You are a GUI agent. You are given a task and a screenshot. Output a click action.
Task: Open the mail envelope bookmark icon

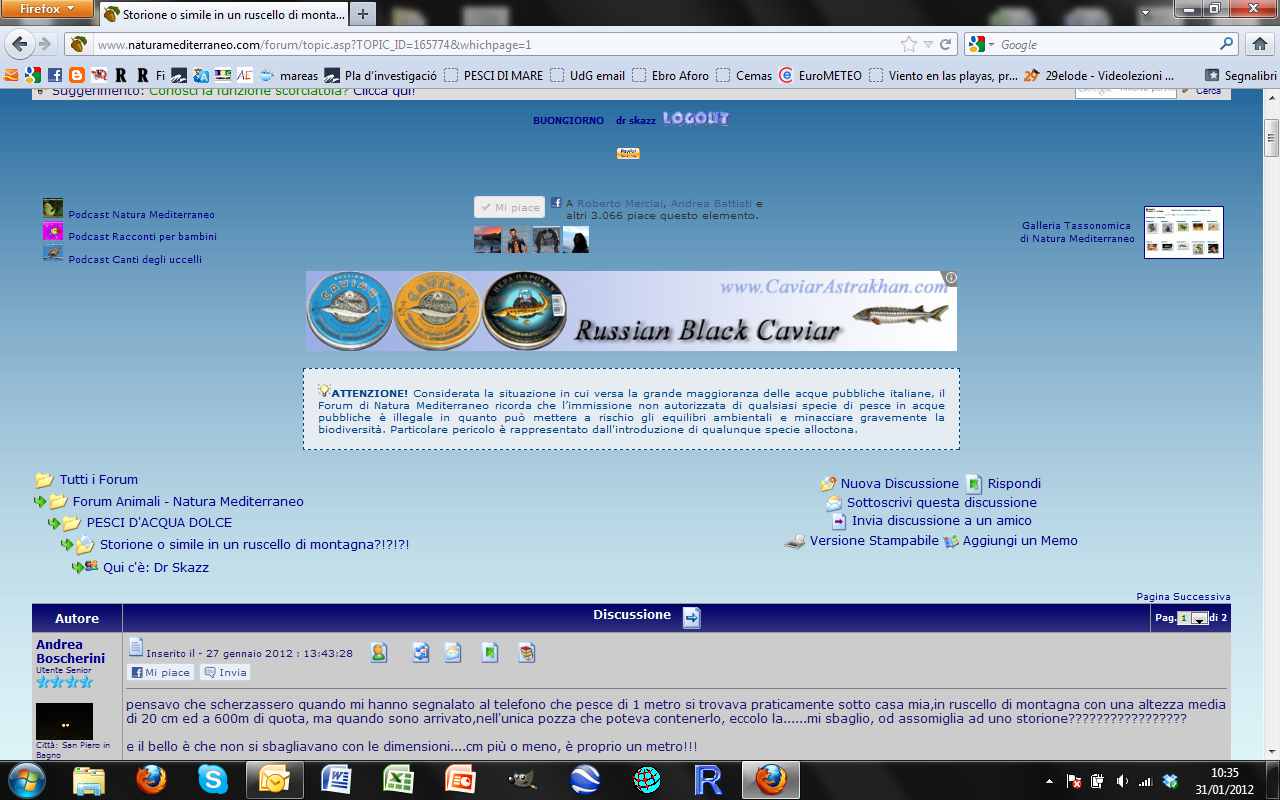(11, 75)
